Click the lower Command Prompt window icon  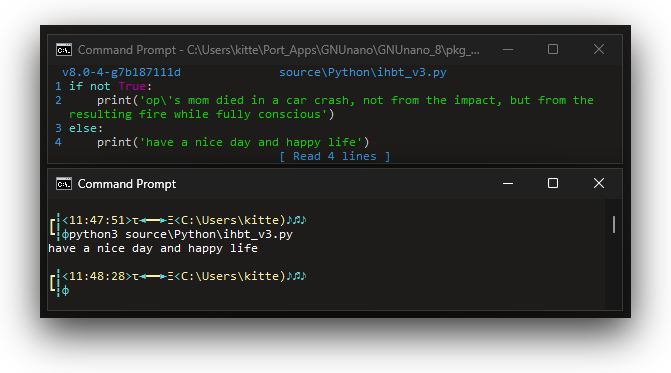coord(64,184)
